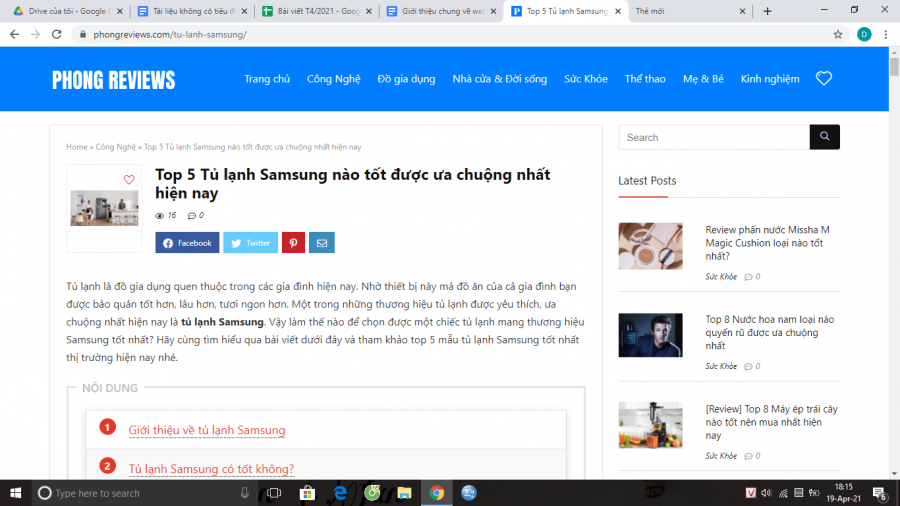
Task: Open the Đồ gia dụng menu item
Action: [x=406, y=79]
